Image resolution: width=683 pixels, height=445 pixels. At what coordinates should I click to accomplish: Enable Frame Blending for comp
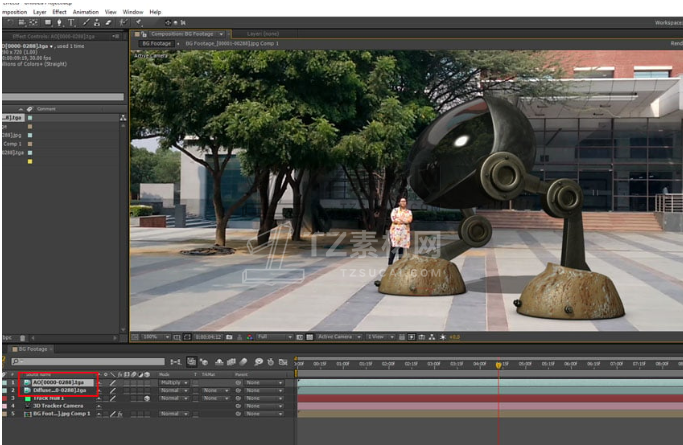click(x=231, y=362)
